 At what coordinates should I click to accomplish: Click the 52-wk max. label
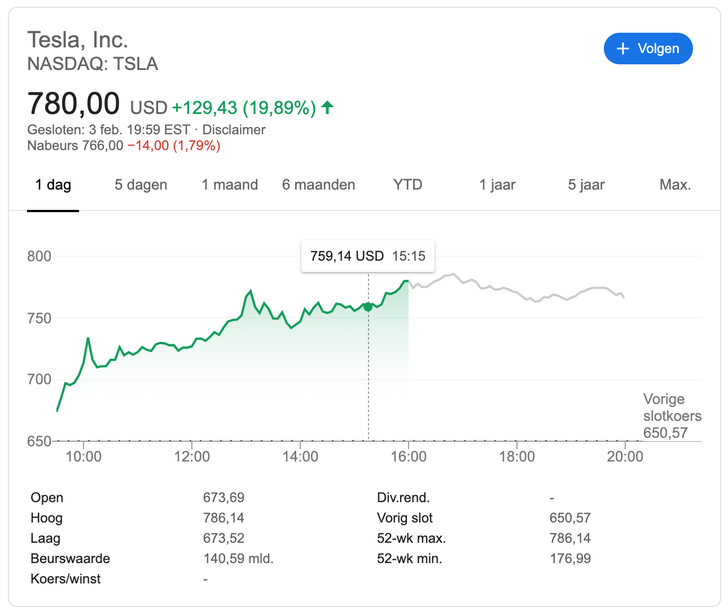(411, 538)
